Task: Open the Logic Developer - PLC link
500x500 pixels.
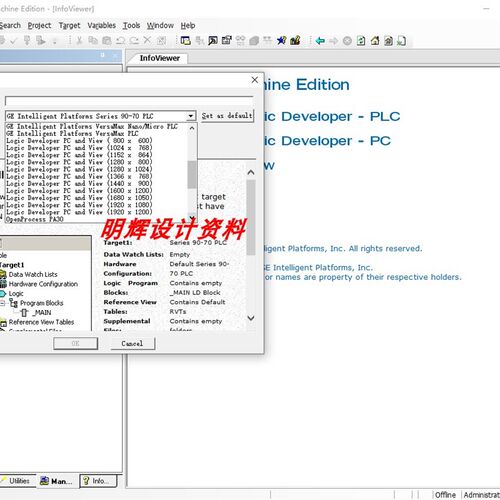Action: [332, 116]
